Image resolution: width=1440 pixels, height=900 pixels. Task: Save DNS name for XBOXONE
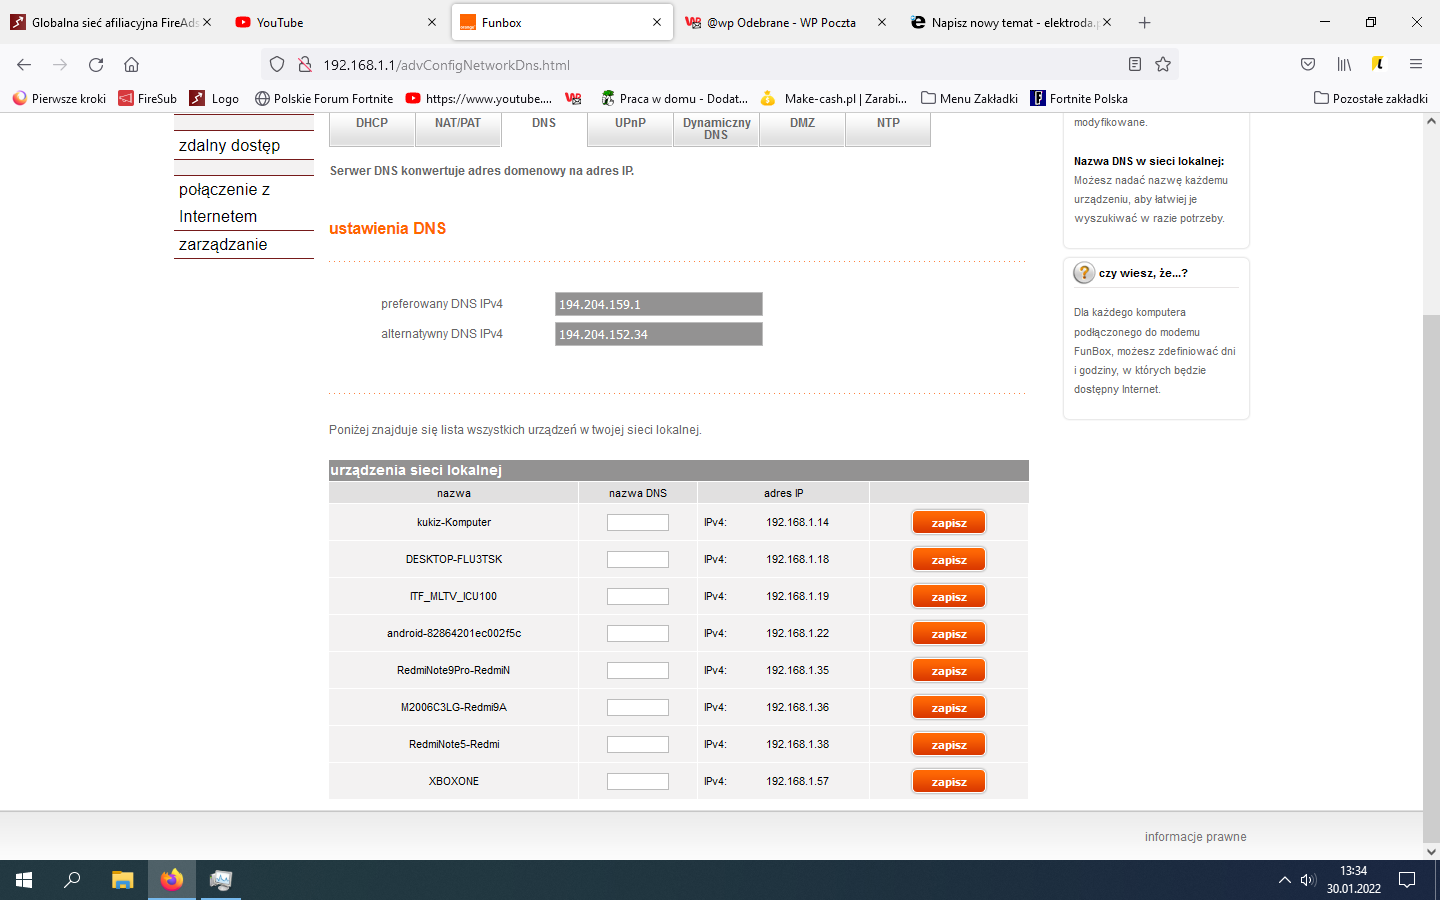click(949, 782)
